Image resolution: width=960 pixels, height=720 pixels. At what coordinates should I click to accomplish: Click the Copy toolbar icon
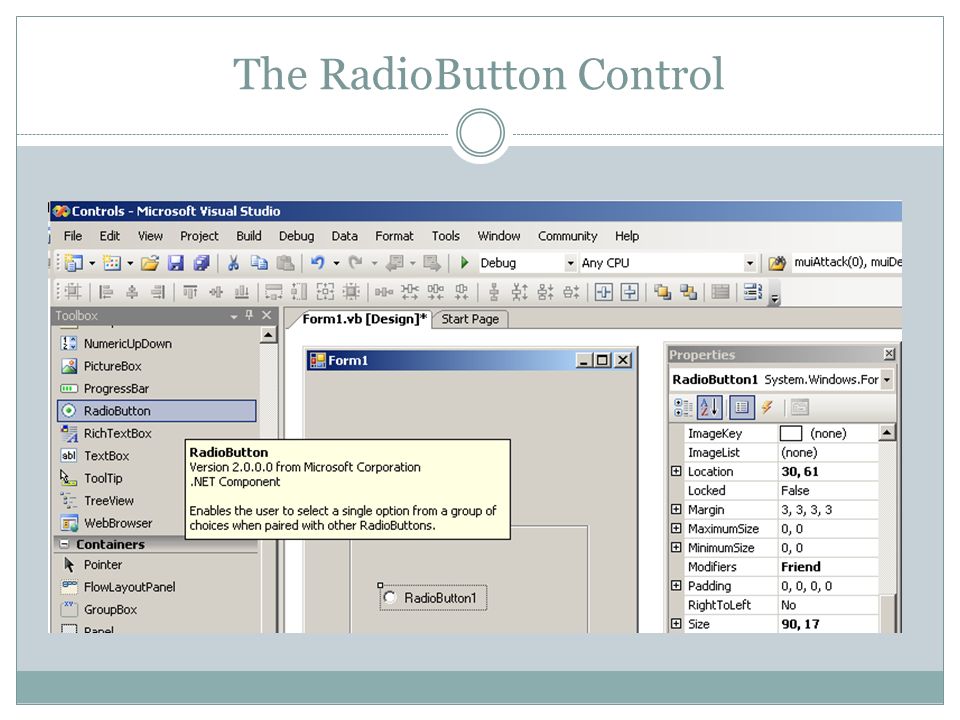pos(259,263)
